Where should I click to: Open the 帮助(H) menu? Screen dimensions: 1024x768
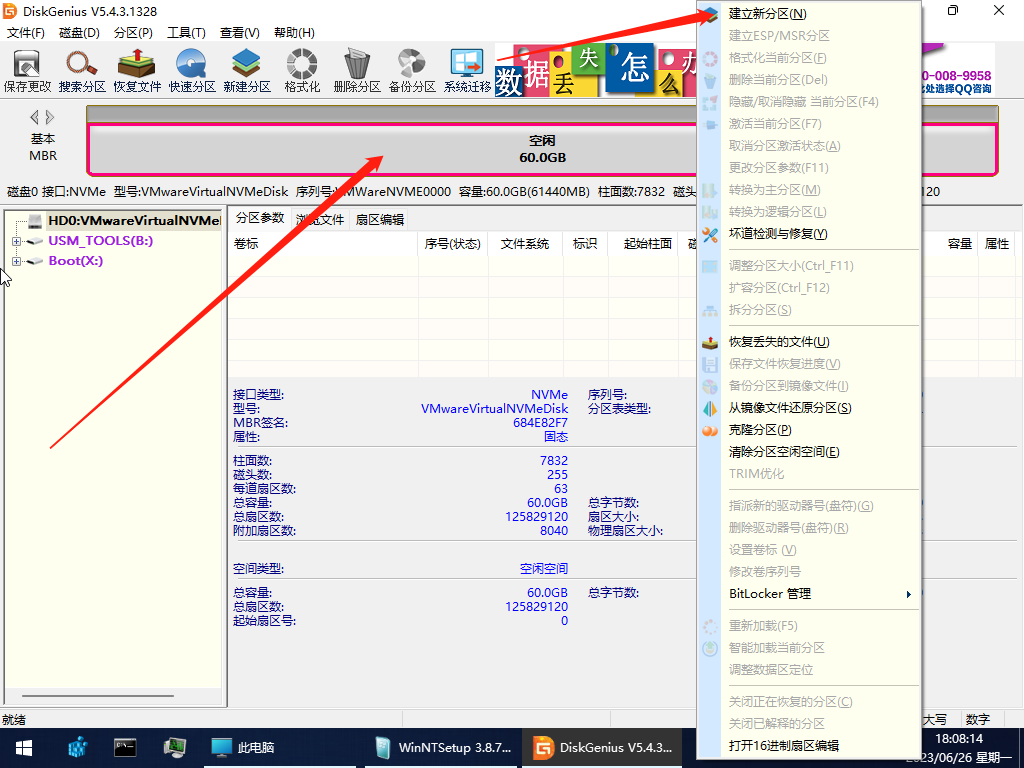(x=294, y=33)
